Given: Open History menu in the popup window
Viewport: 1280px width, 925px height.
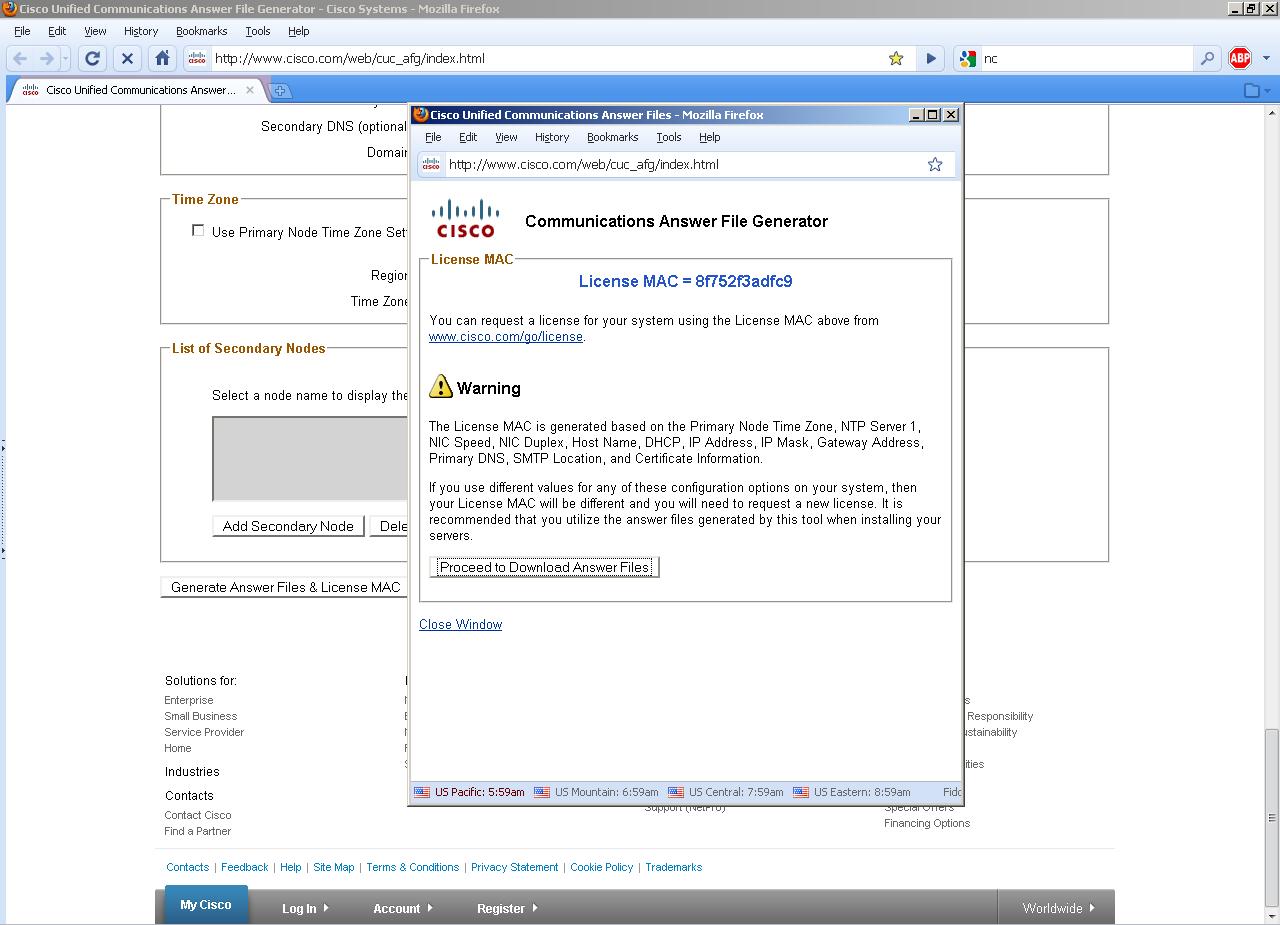Looking at the screenshot, I should (552, 137).
